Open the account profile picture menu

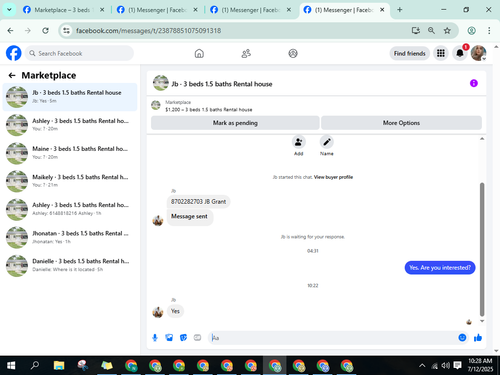coord(478,53)
